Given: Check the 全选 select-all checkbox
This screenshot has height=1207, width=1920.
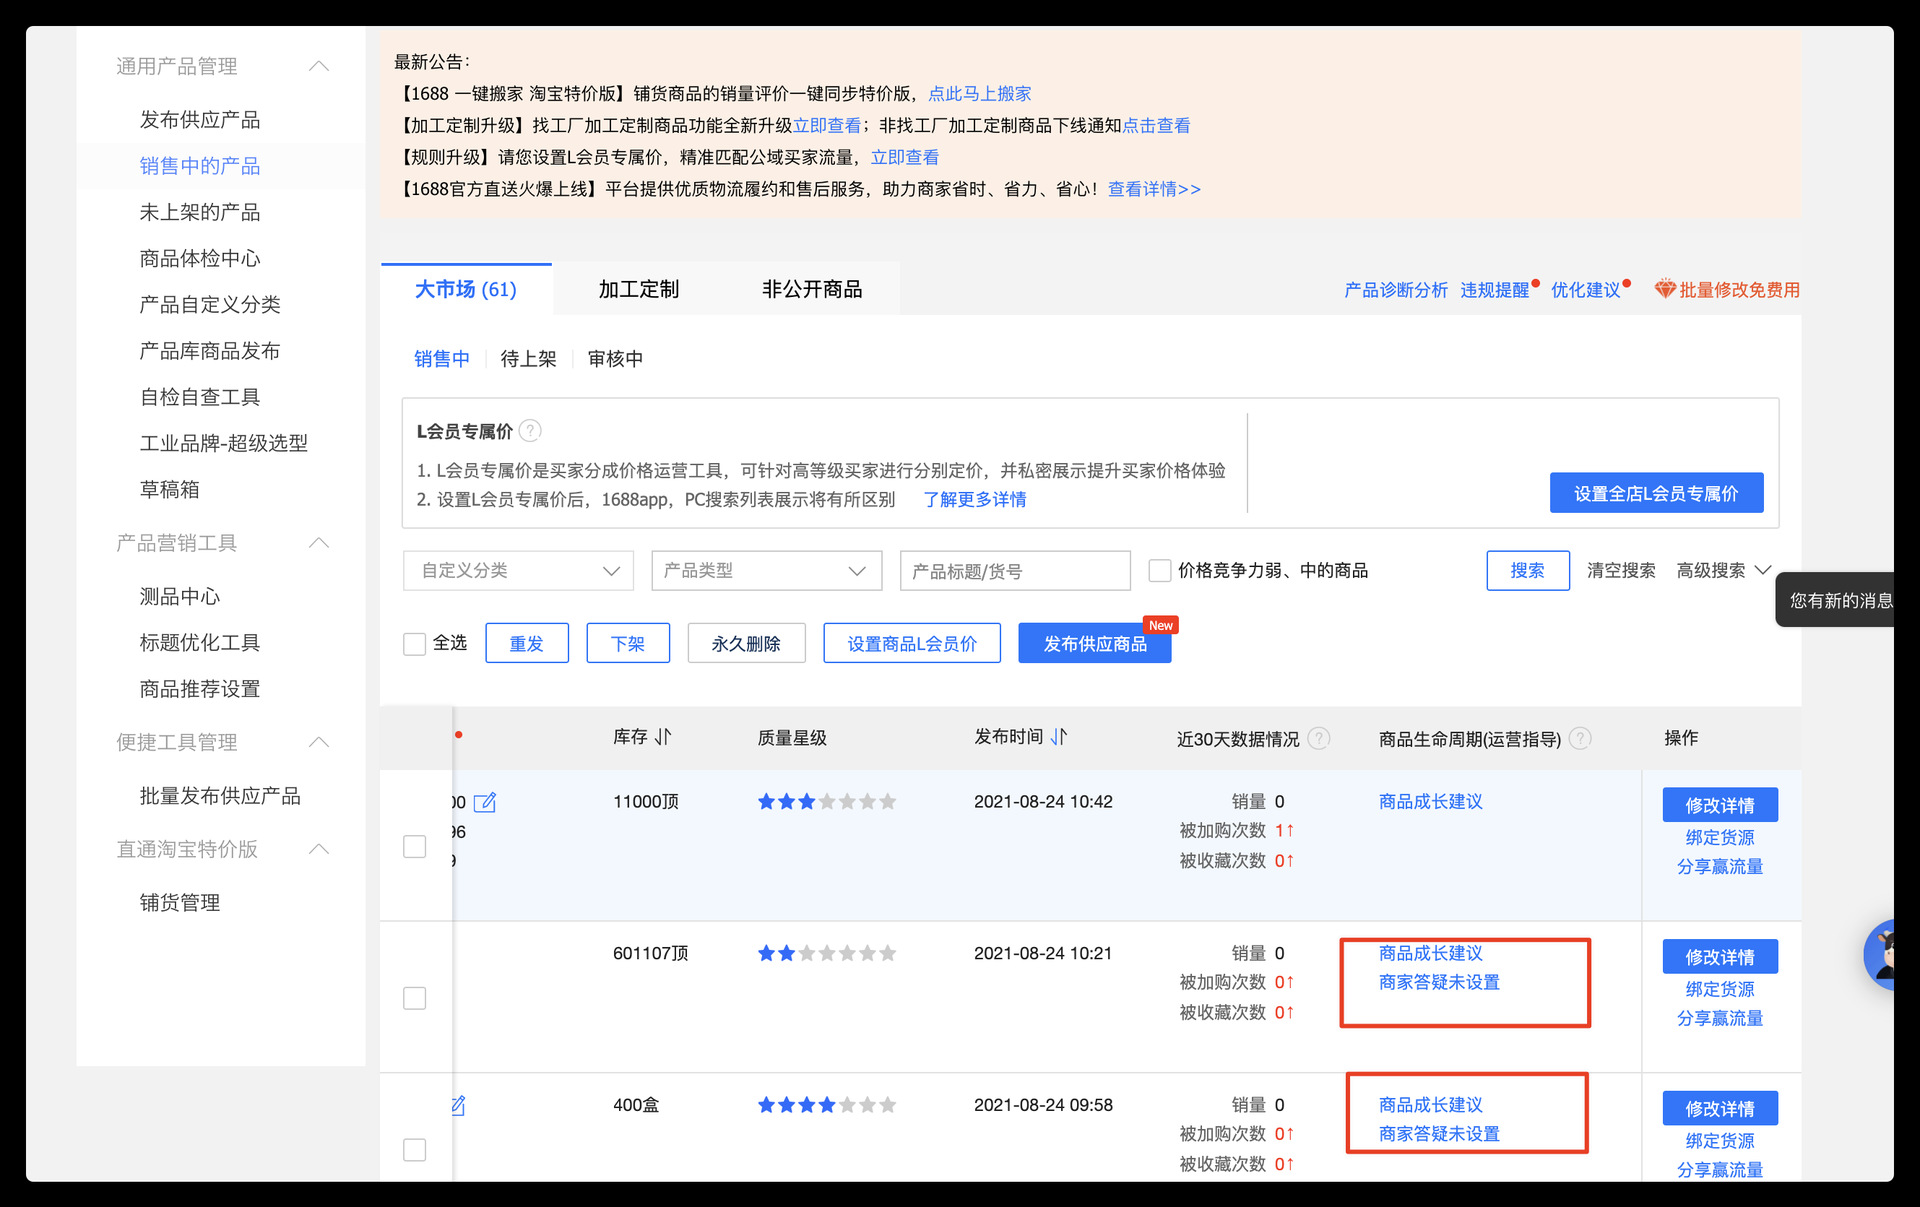Looking at the screenshot, I should 415,644.
